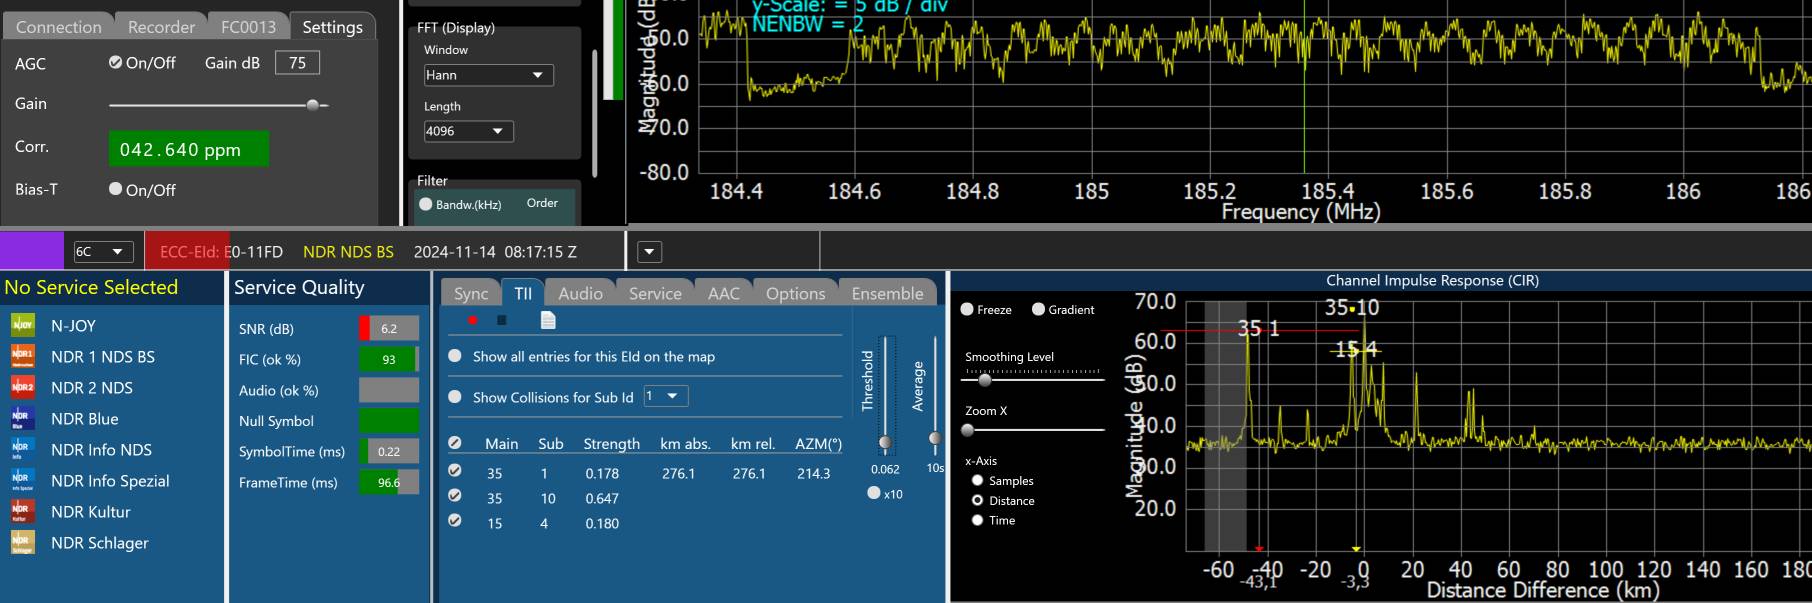Click the NDR Kultur station logo
The image size is (1812, 603).
point(23,512)
